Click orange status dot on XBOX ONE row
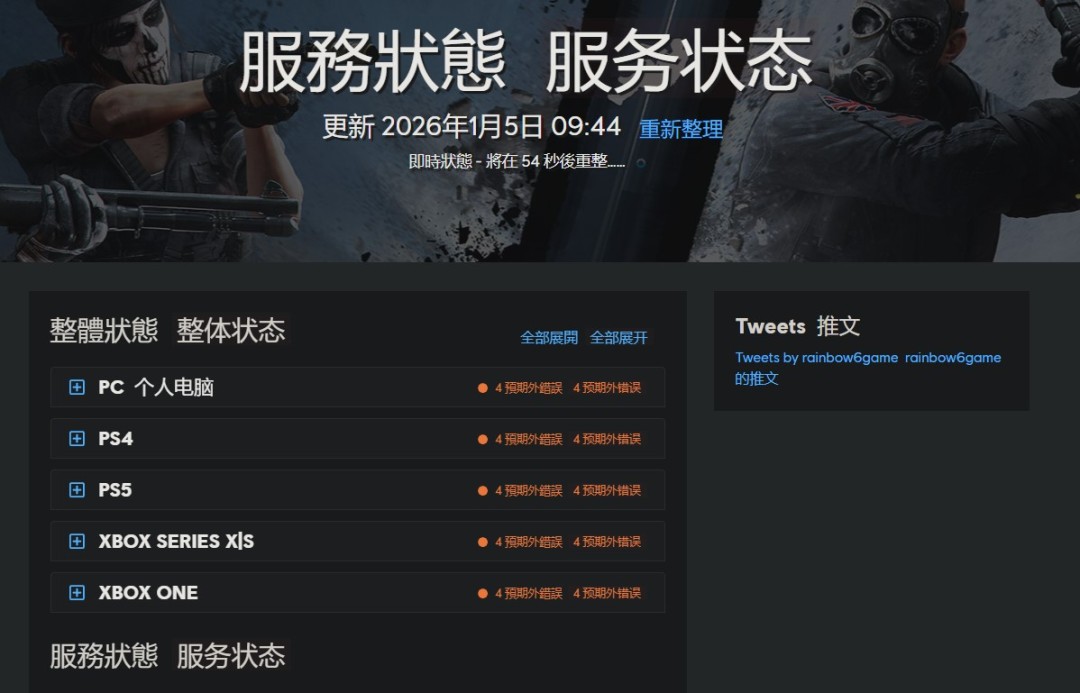 point(483,593)
